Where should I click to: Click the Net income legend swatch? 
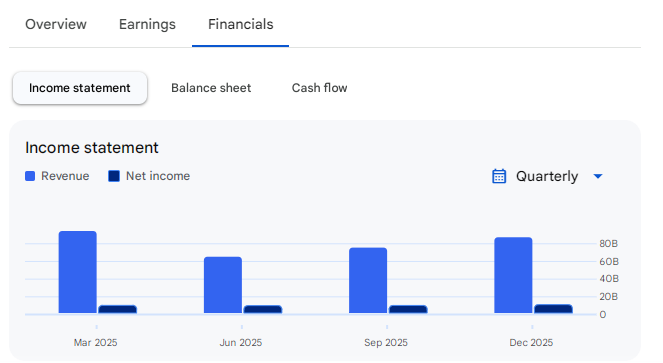[114, 176]
